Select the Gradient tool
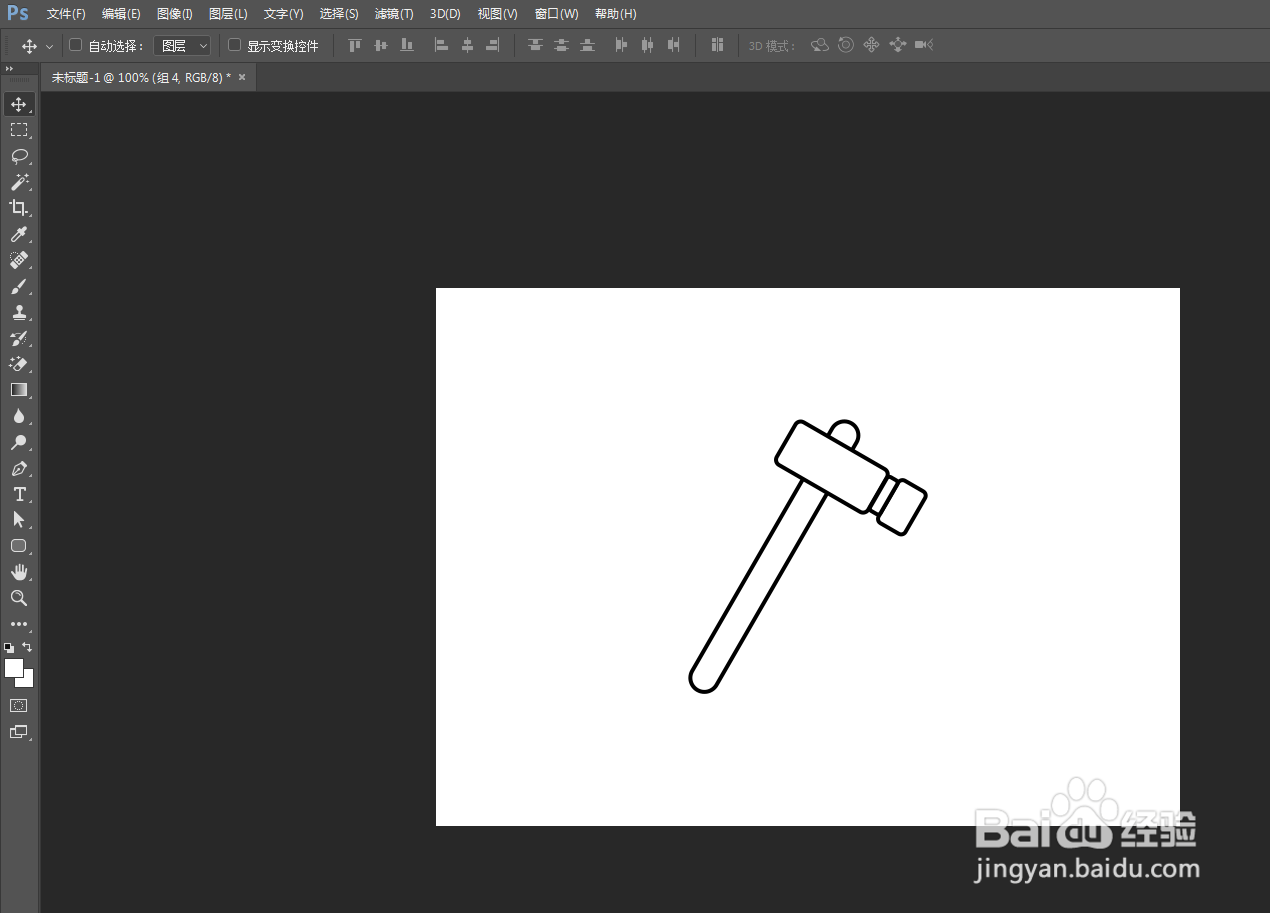Viewport: 1270px width, 913px height. point(19,390)
